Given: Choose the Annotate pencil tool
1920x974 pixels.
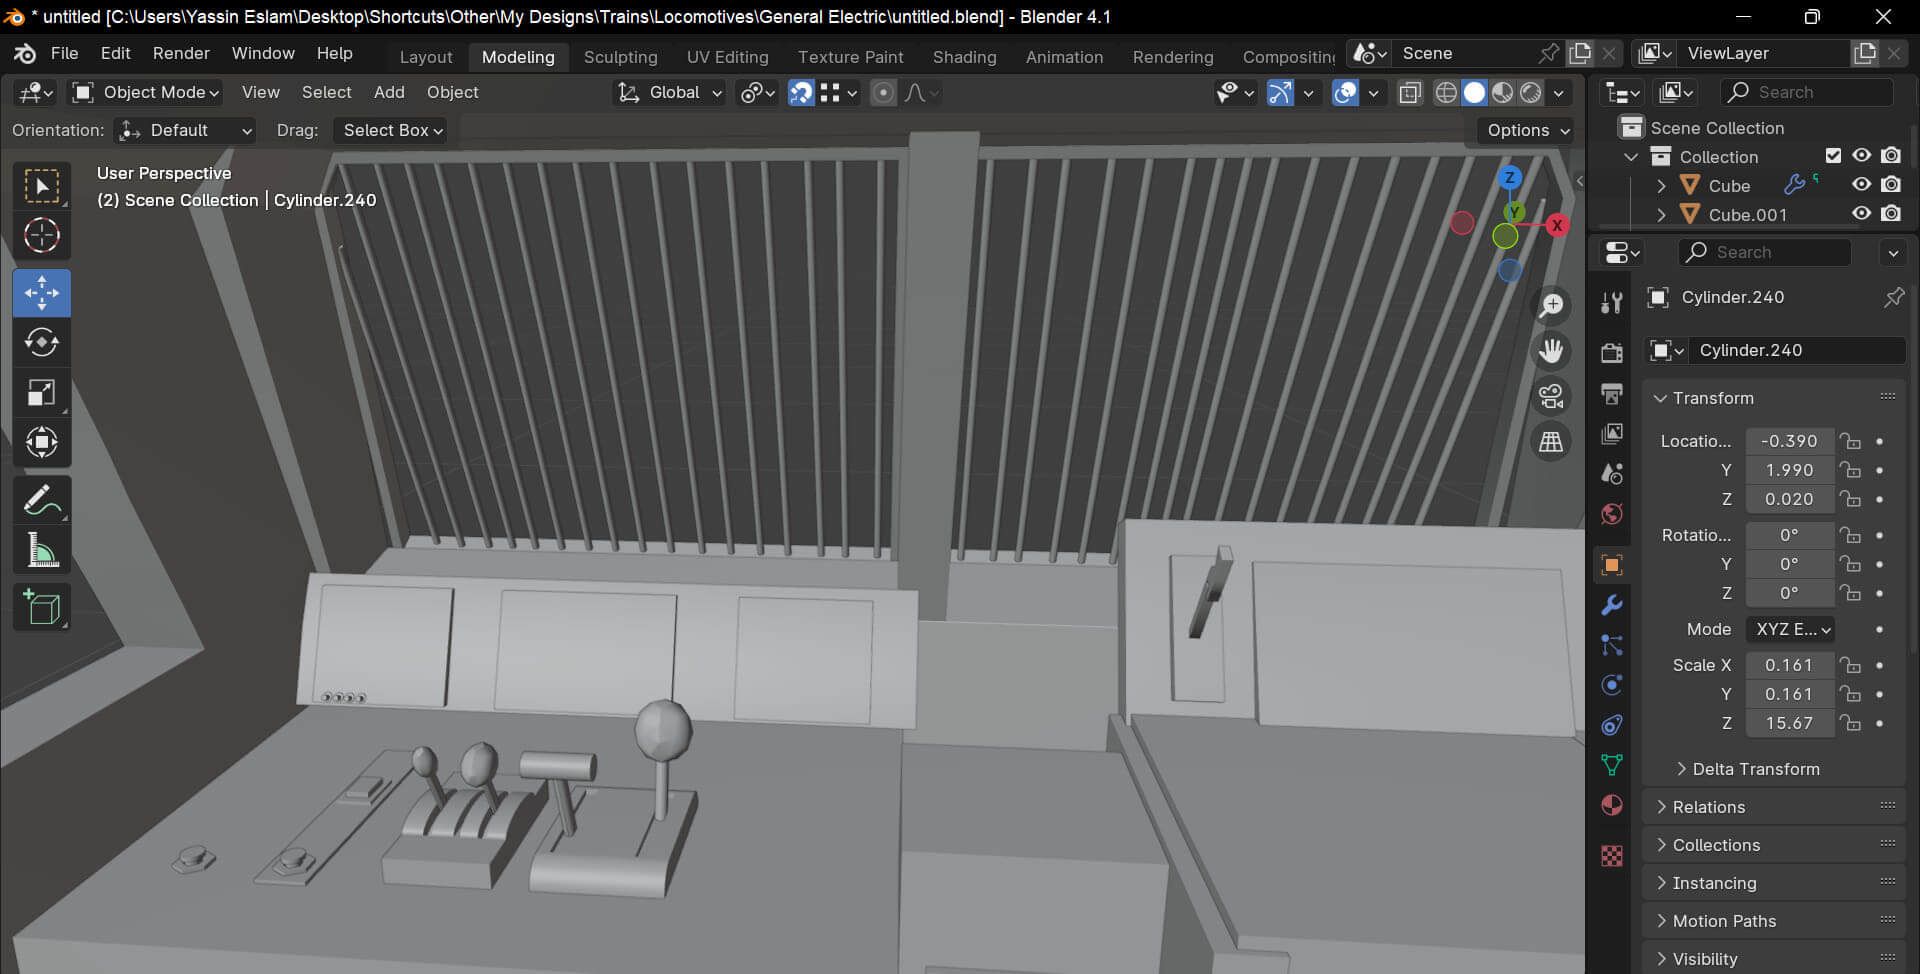Looking at the screenshot, I should 41,500.
